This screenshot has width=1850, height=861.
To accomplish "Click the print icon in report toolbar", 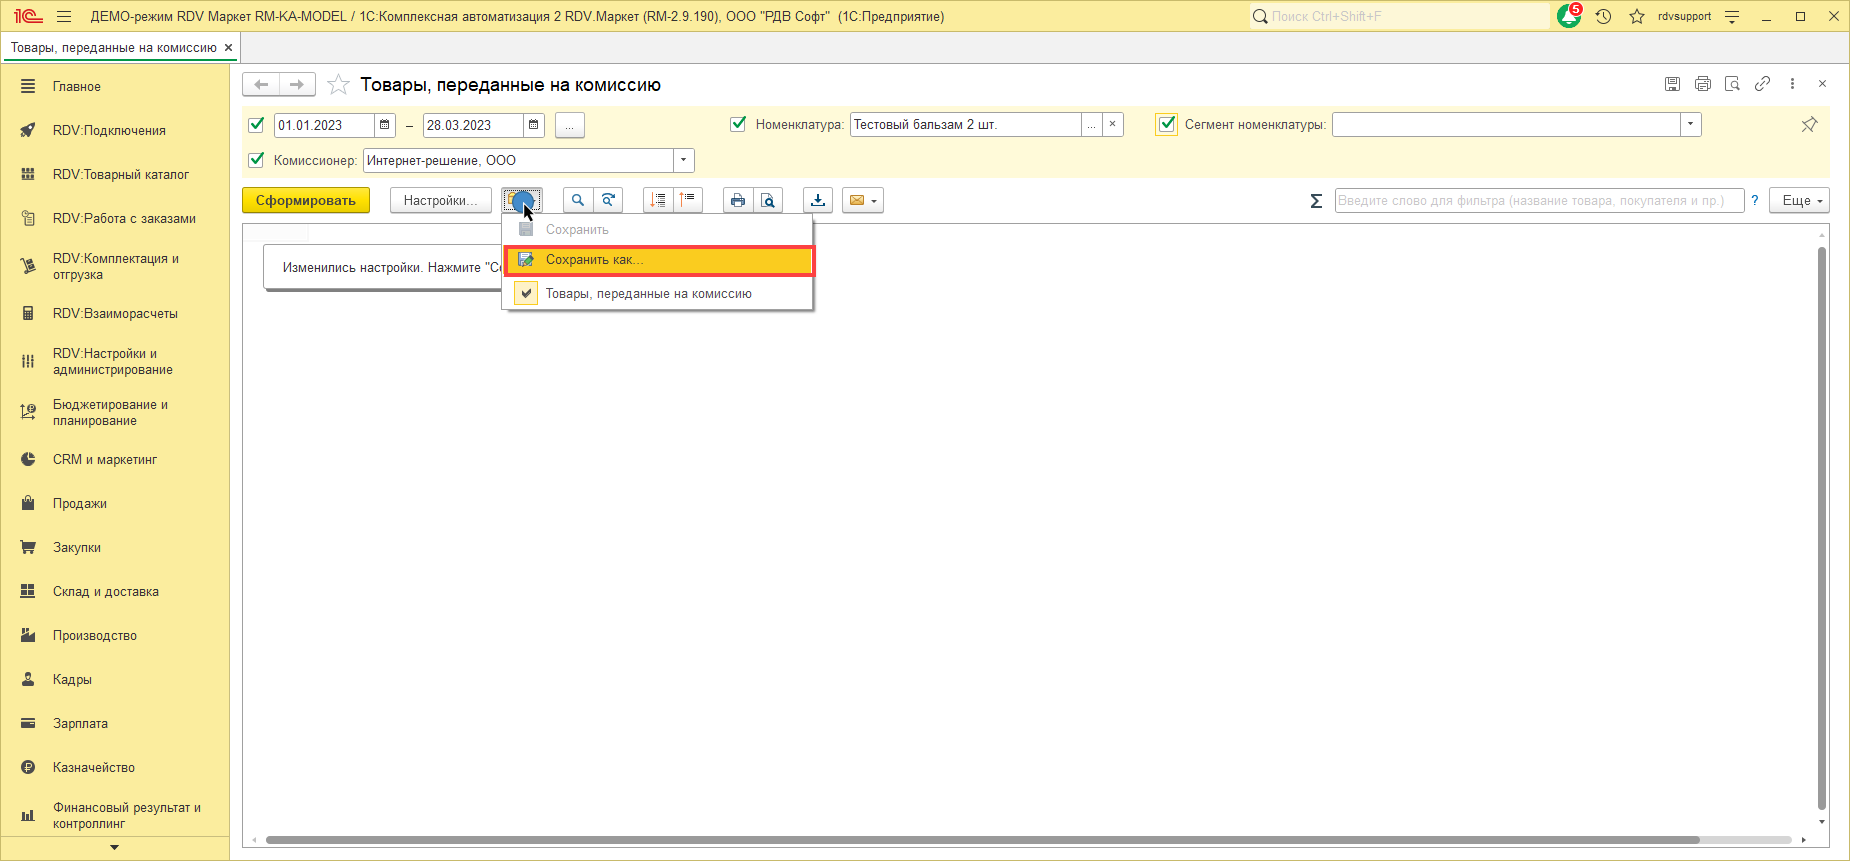I will (737, 201).
